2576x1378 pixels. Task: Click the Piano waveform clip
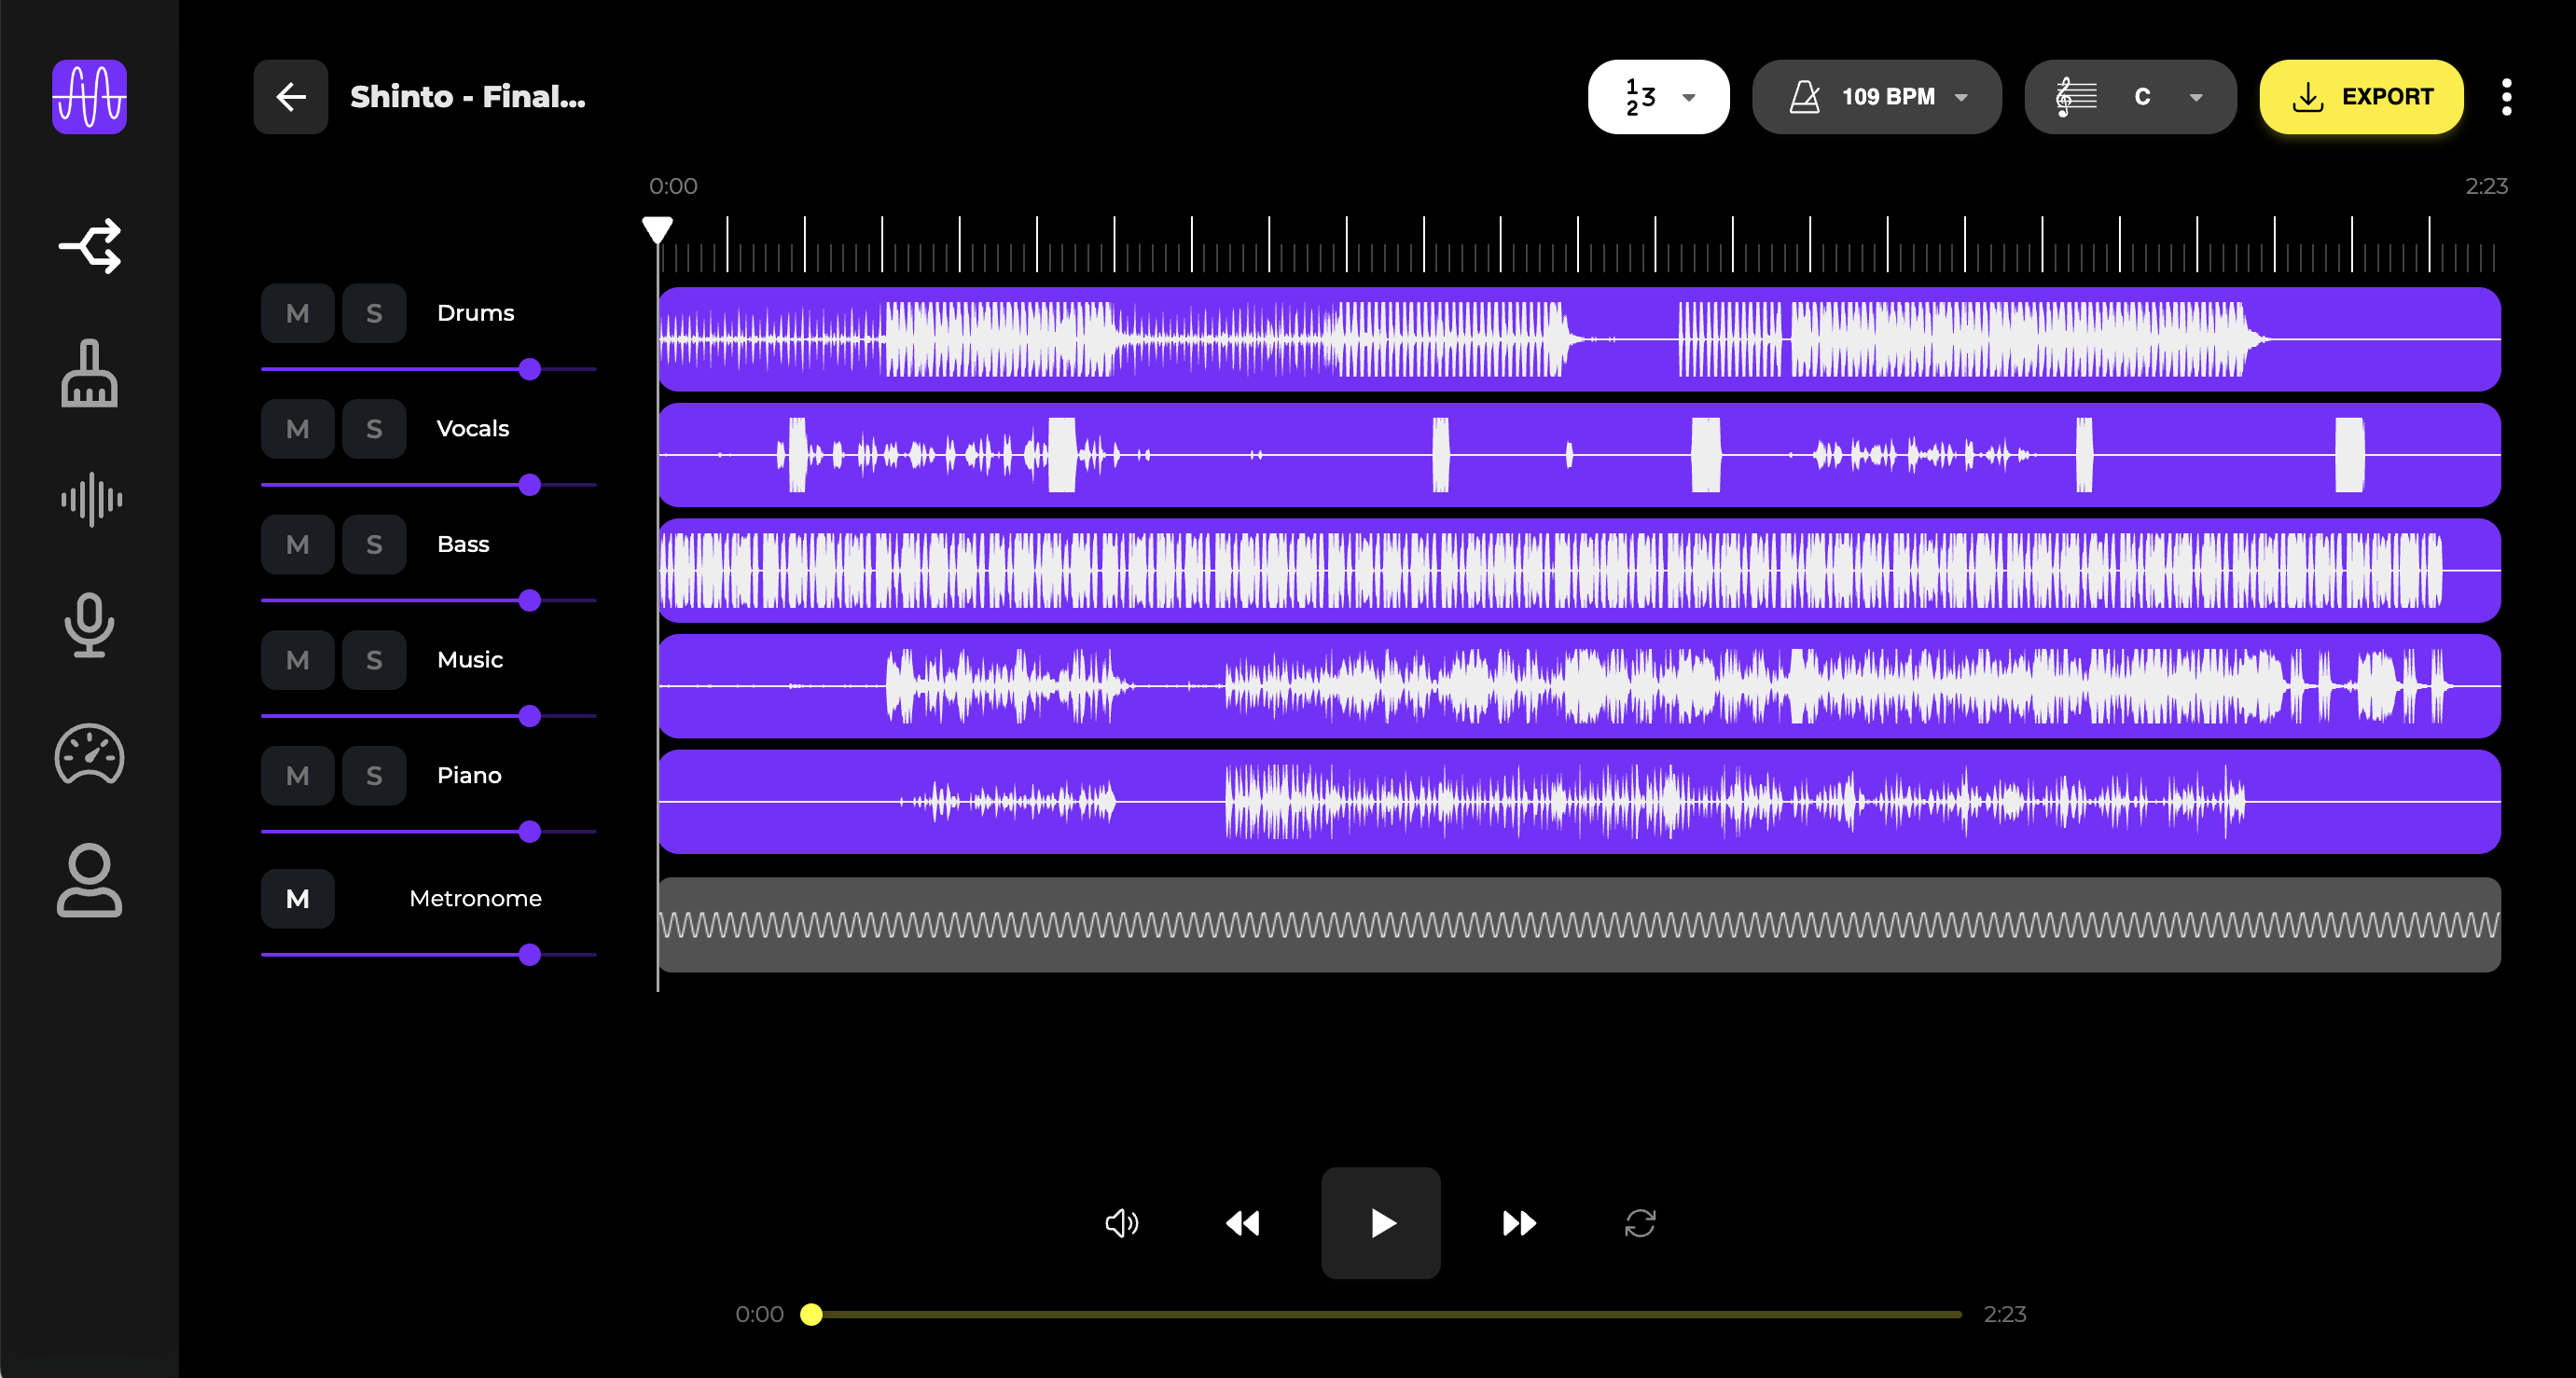coord(1579,802)
